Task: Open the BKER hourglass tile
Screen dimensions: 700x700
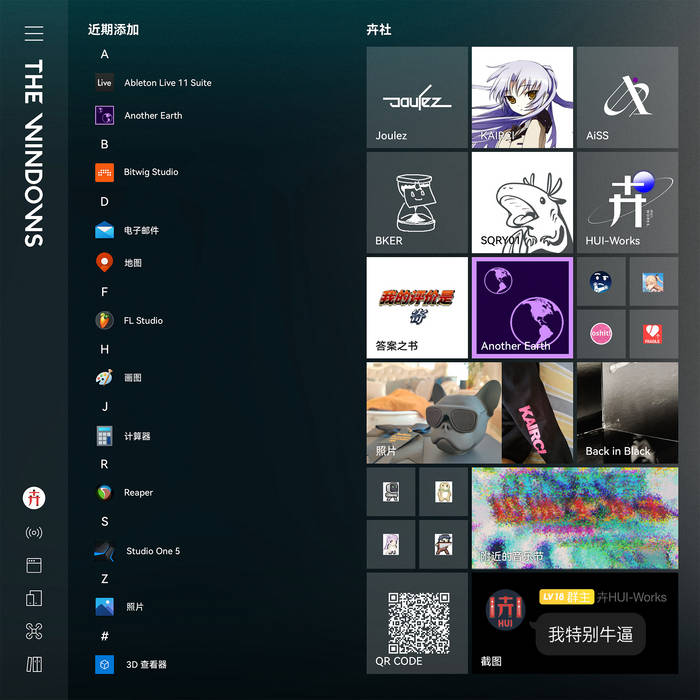Action: tap(417, 202)
